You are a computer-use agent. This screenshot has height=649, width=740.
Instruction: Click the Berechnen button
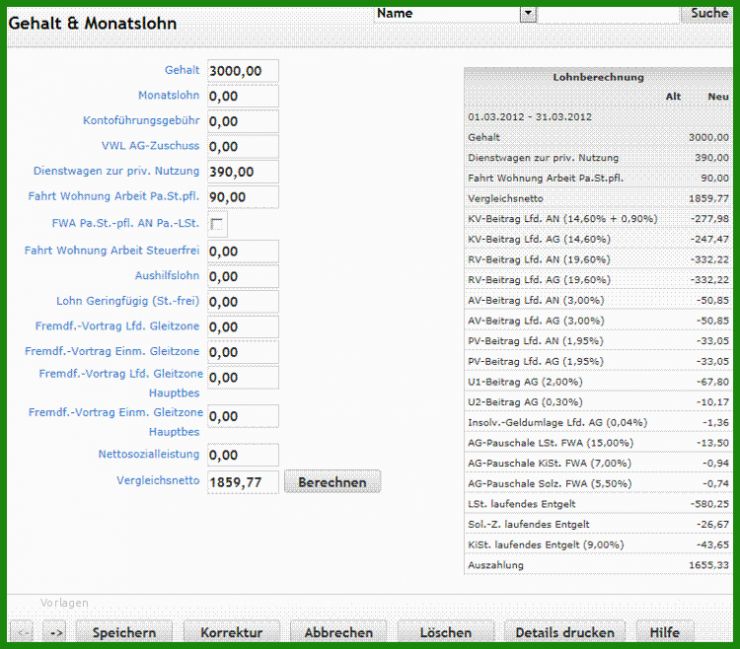332,482
